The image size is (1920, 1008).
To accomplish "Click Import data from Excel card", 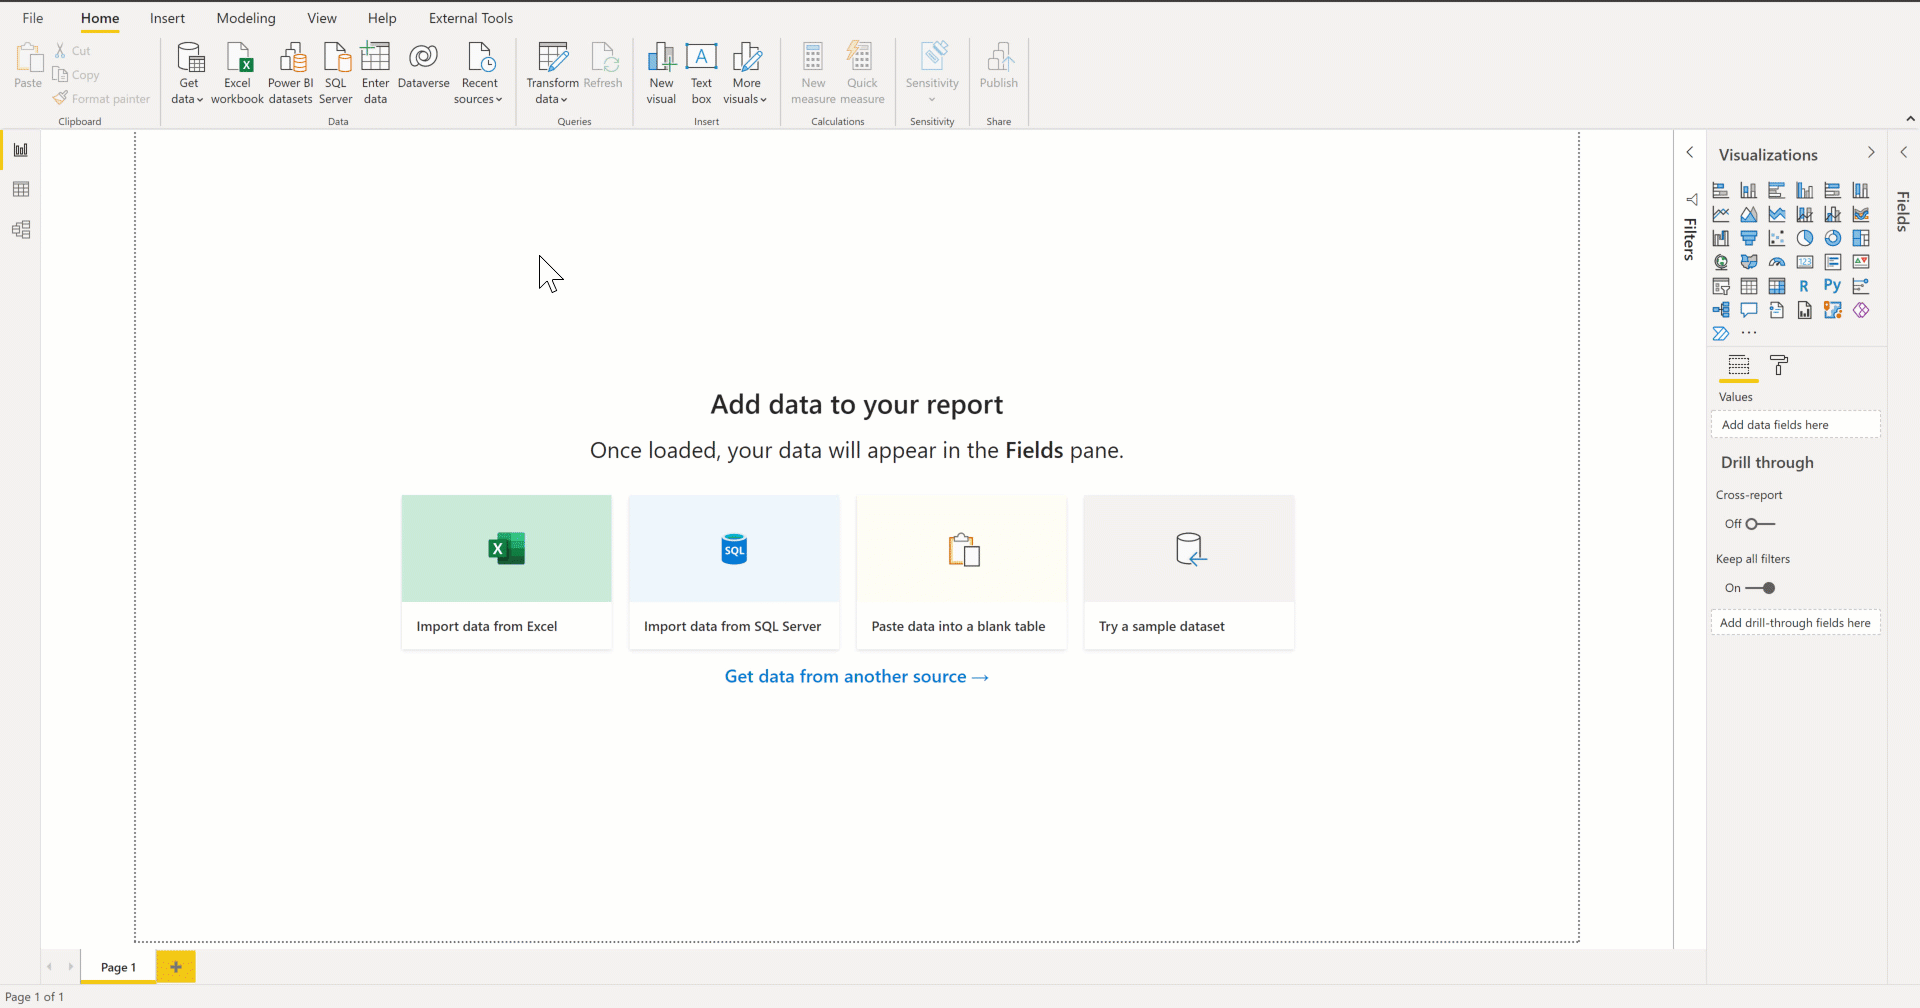I will coord(506,572).
